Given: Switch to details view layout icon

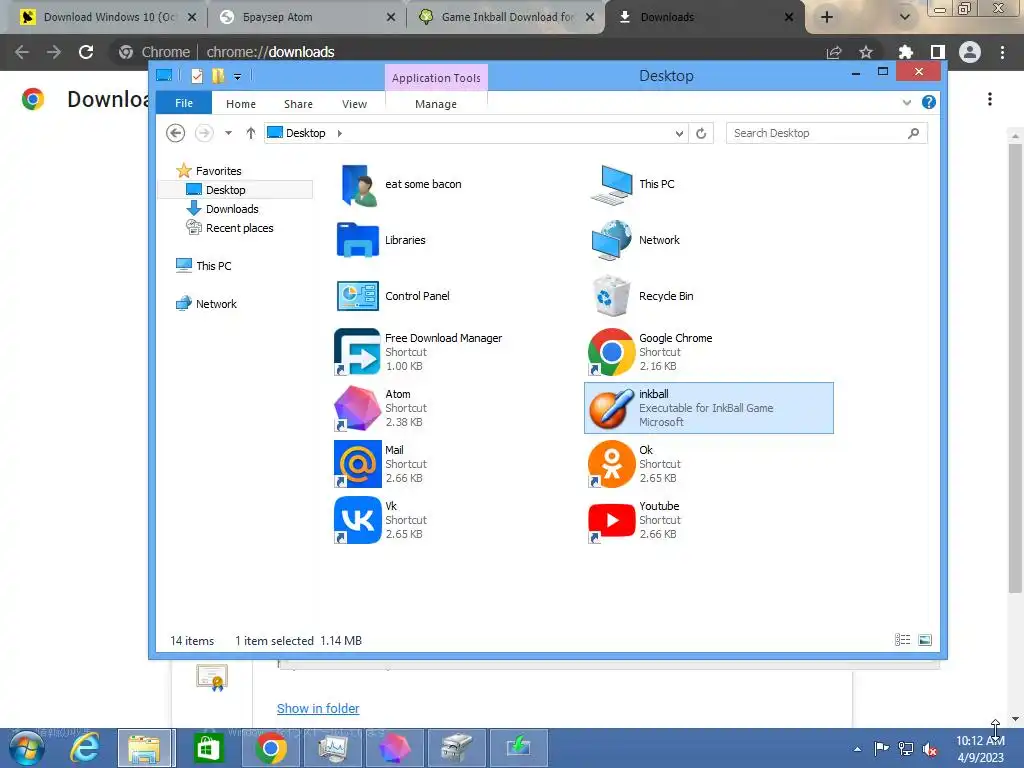Looking at the screenshot, I should [903, 640].
